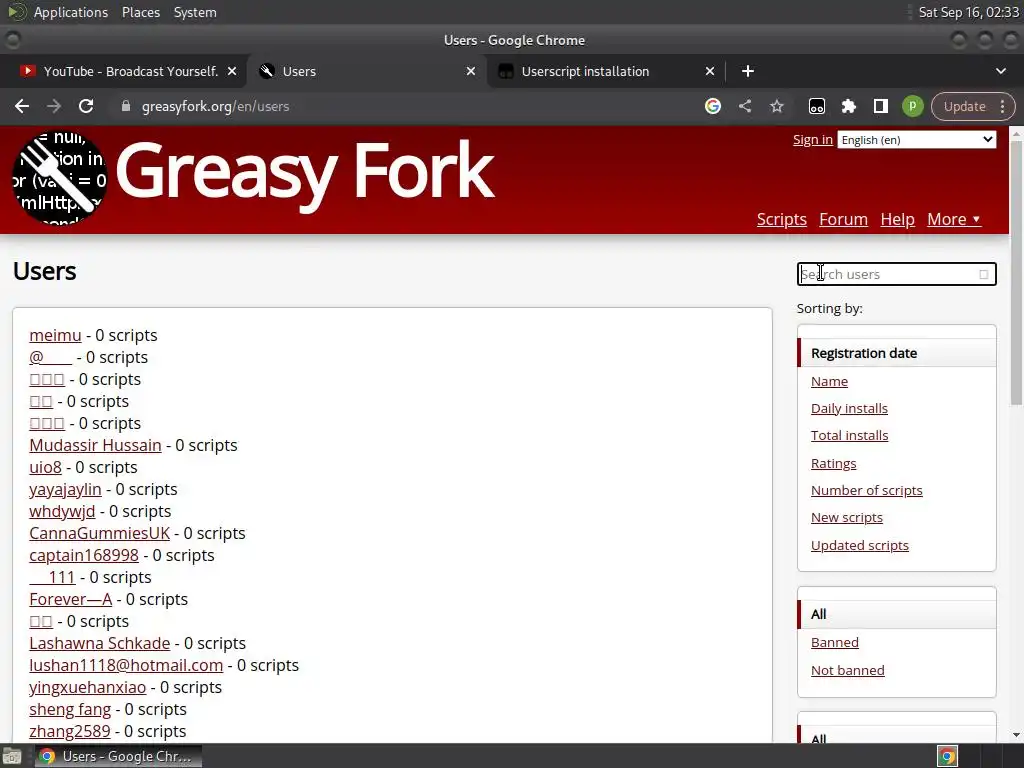
Task: Open user whdywjd profile
Action: 62,511
